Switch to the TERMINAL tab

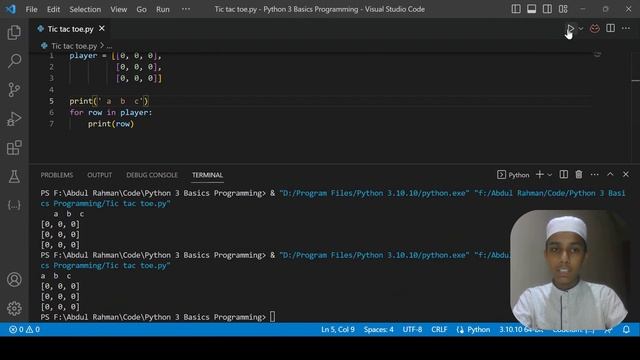207,175
